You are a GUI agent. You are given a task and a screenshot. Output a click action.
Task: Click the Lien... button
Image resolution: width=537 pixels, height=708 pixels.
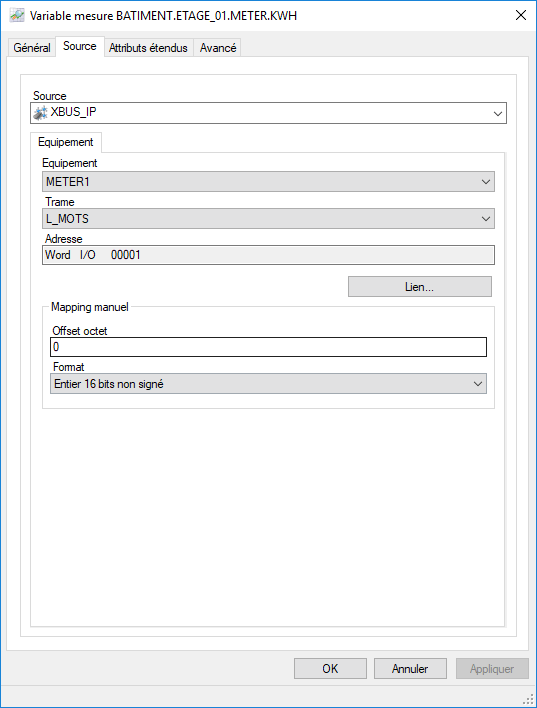tap(420, 287)
